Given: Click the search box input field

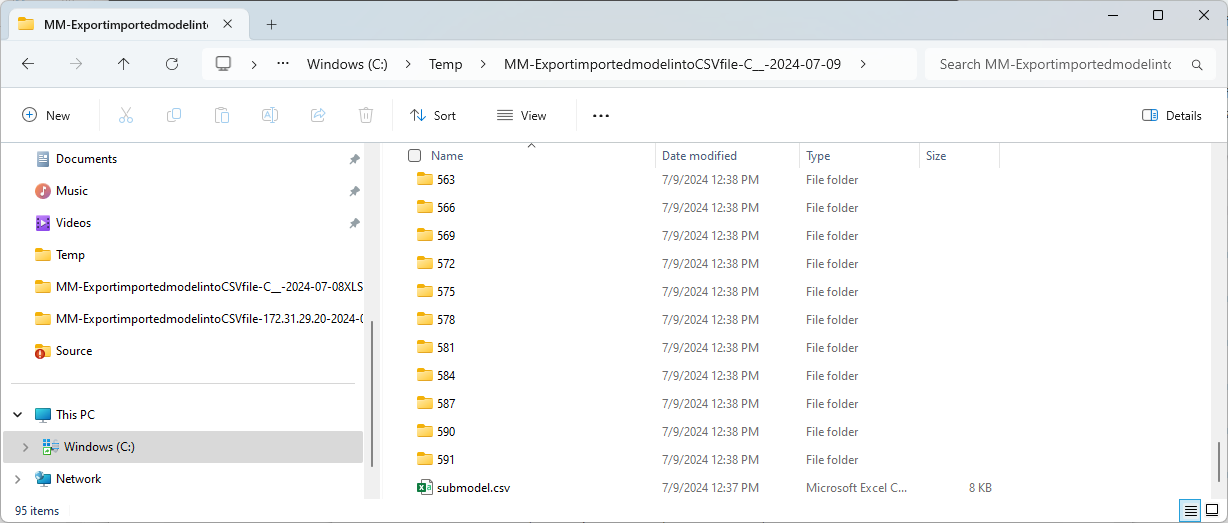Looking at the screenshot, I should pos(1055,64).
